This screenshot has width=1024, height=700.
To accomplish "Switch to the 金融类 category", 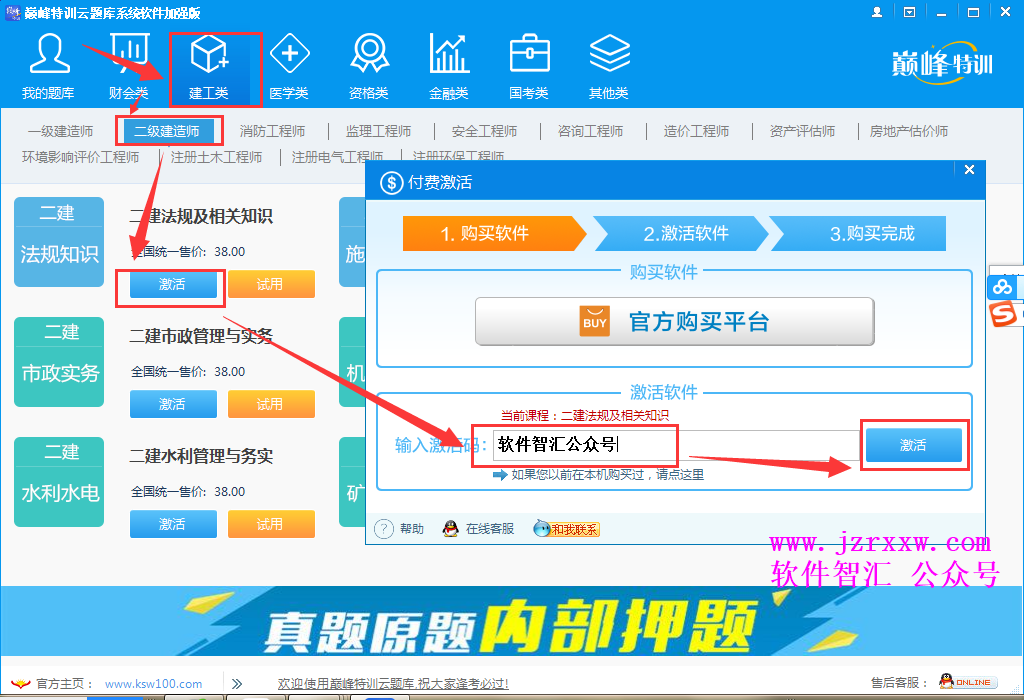I will 449,67.
